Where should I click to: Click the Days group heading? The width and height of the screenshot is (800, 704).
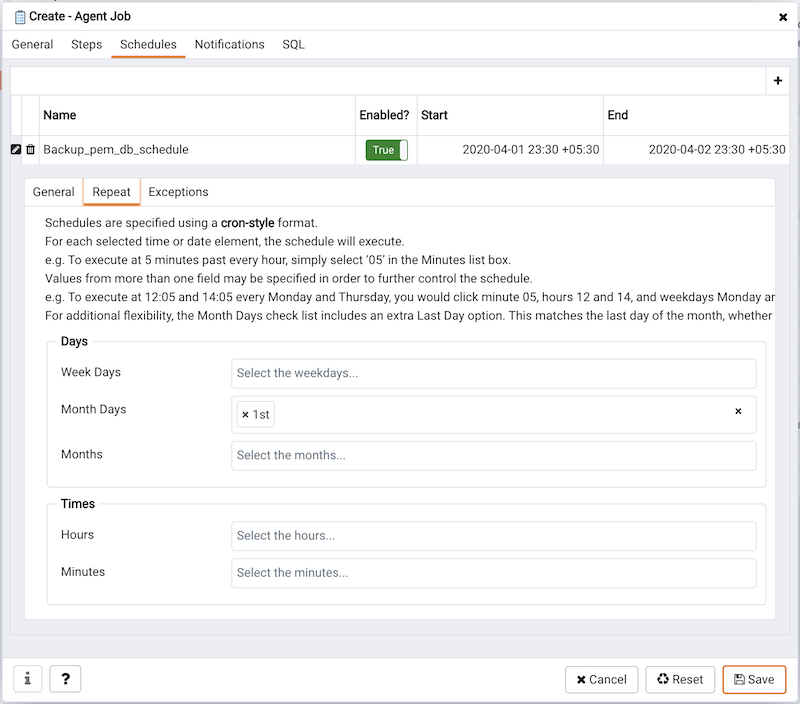coord(74,341)
